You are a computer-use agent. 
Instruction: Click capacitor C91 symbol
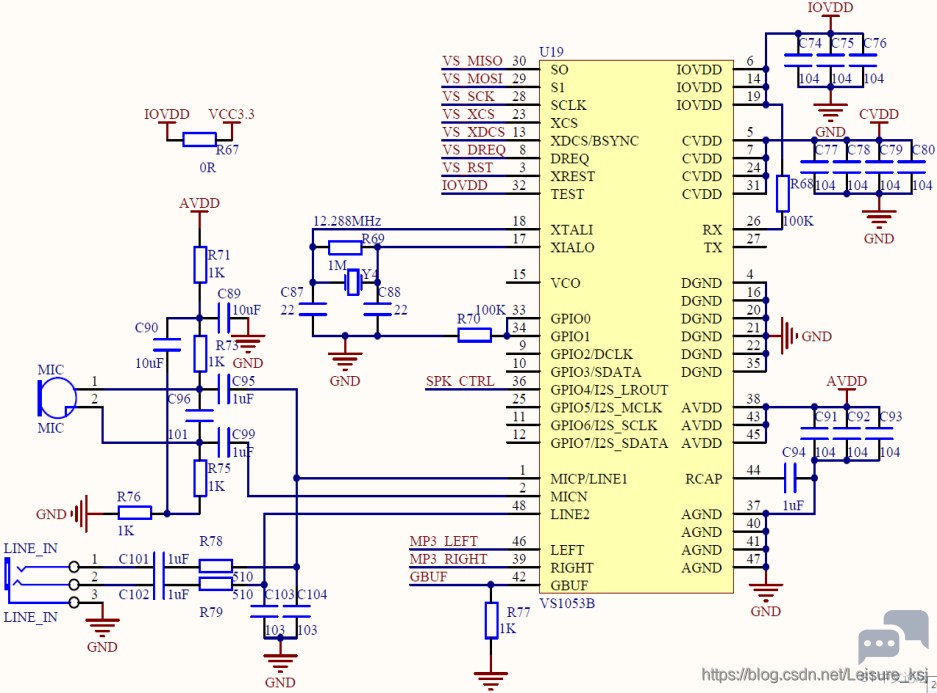click(x=814, y=433)
